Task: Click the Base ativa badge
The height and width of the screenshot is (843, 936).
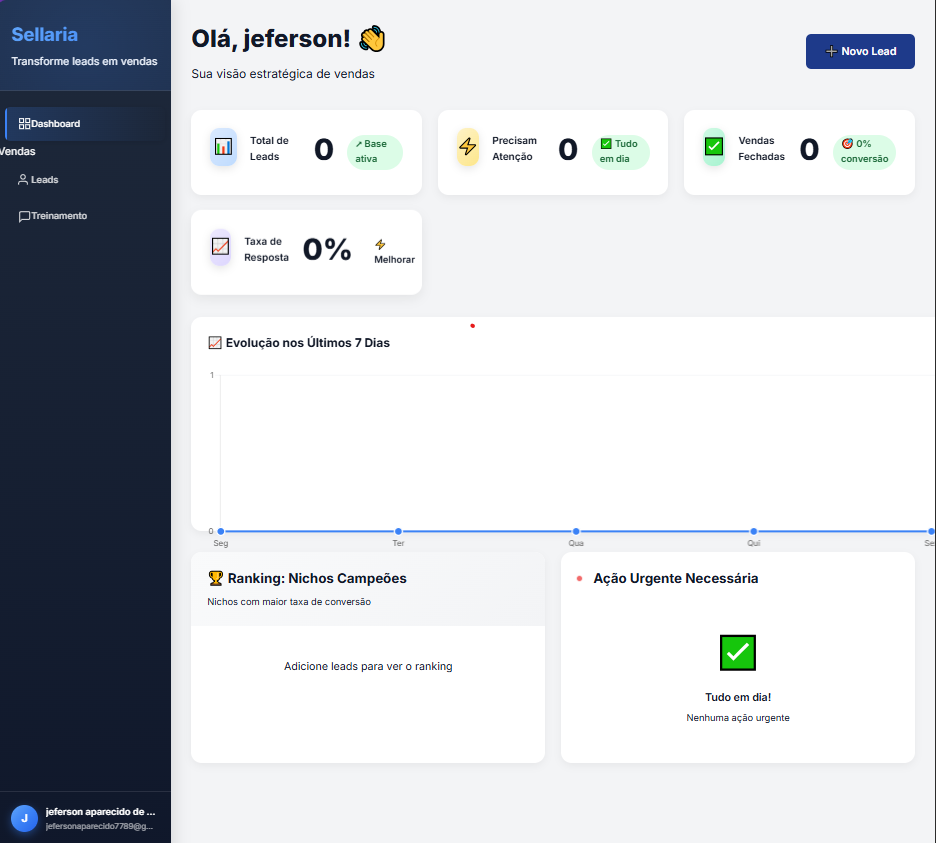Action: [x=375, y=152]
